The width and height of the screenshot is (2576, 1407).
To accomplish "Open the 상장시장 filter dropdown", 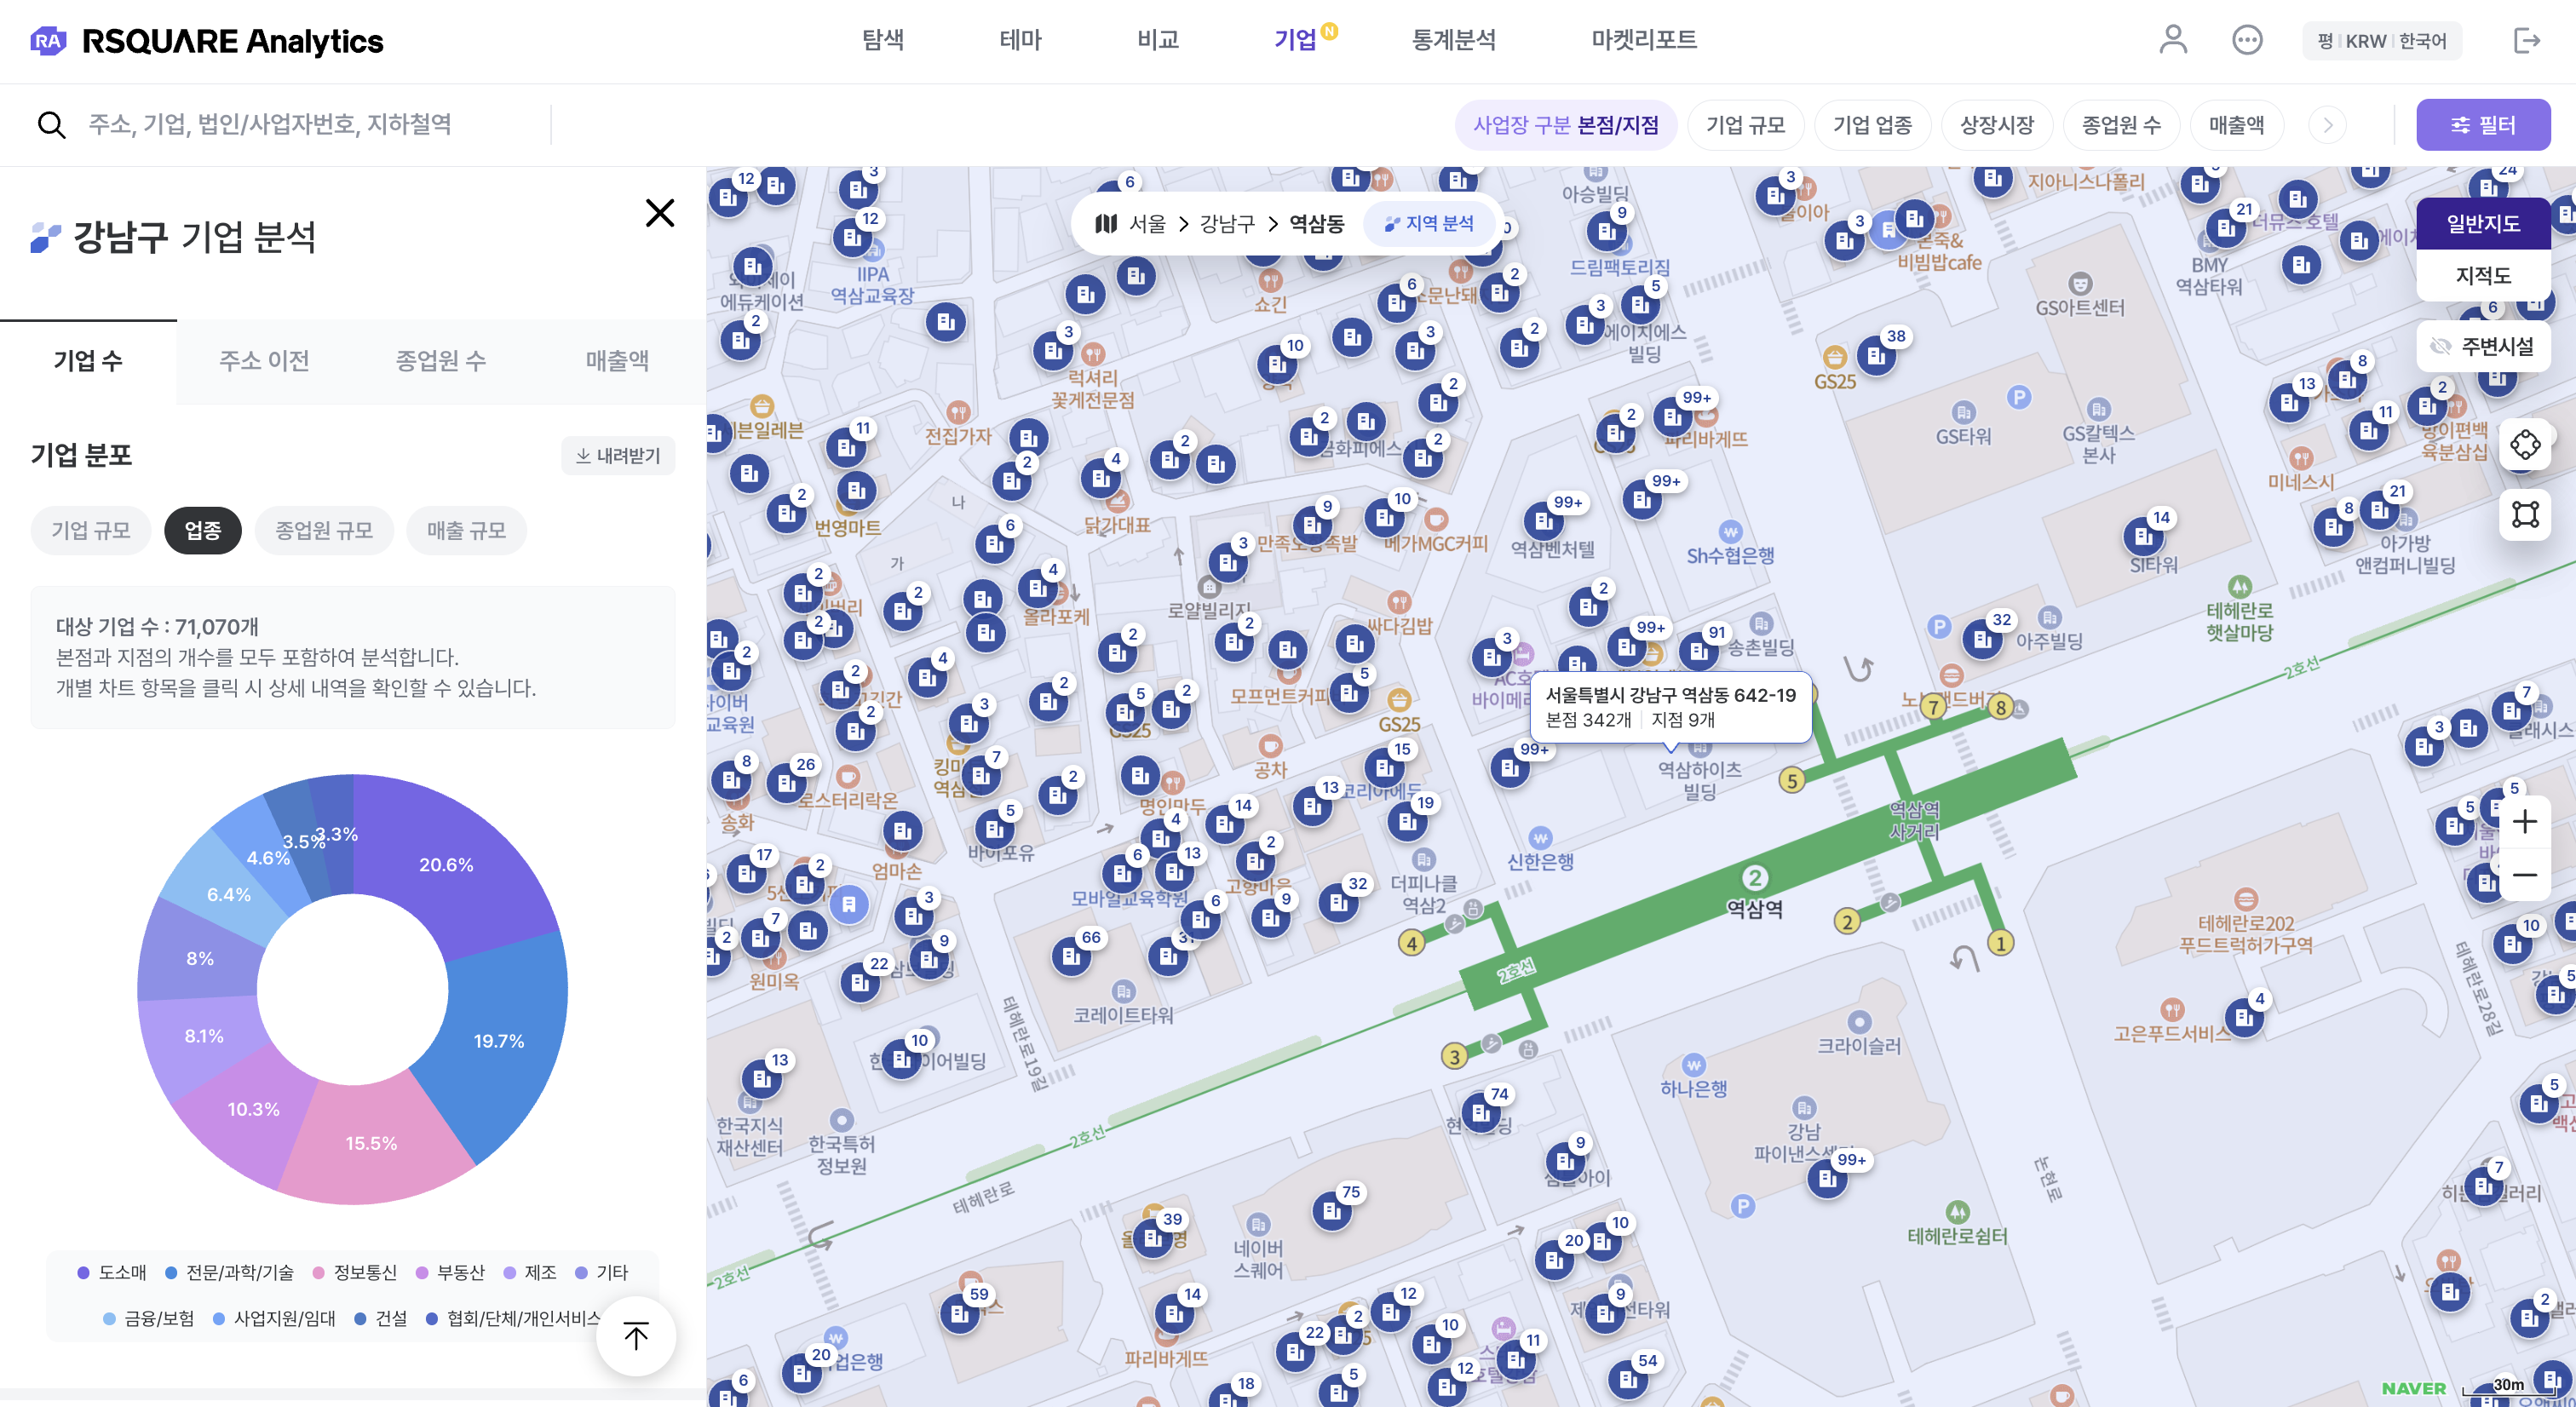I will (x=1996, y=125).
